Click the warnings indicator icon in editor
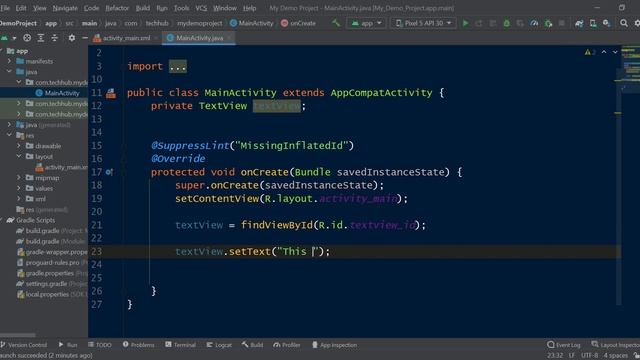 pyautogui.click(x=589, y=52)
